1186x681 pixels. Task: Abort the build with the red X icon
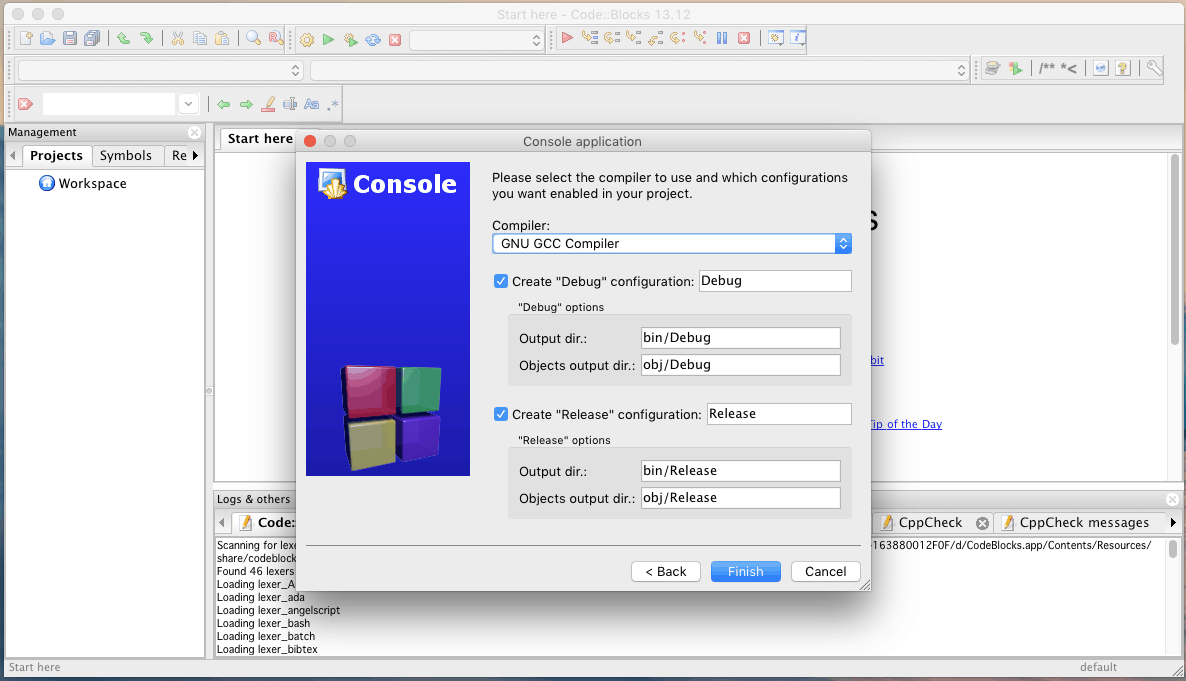[396, 40]
